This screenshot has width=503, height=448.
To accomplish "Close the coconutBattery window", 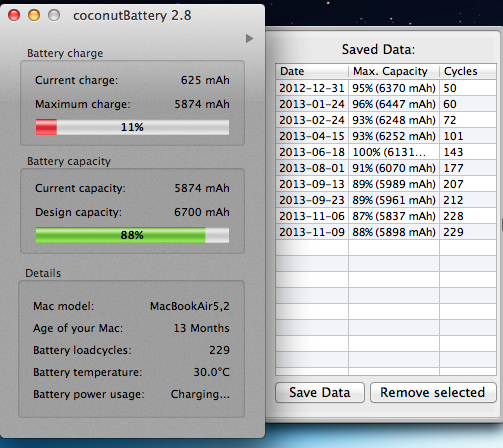I will pyautogui.click(x=14, y=15).
